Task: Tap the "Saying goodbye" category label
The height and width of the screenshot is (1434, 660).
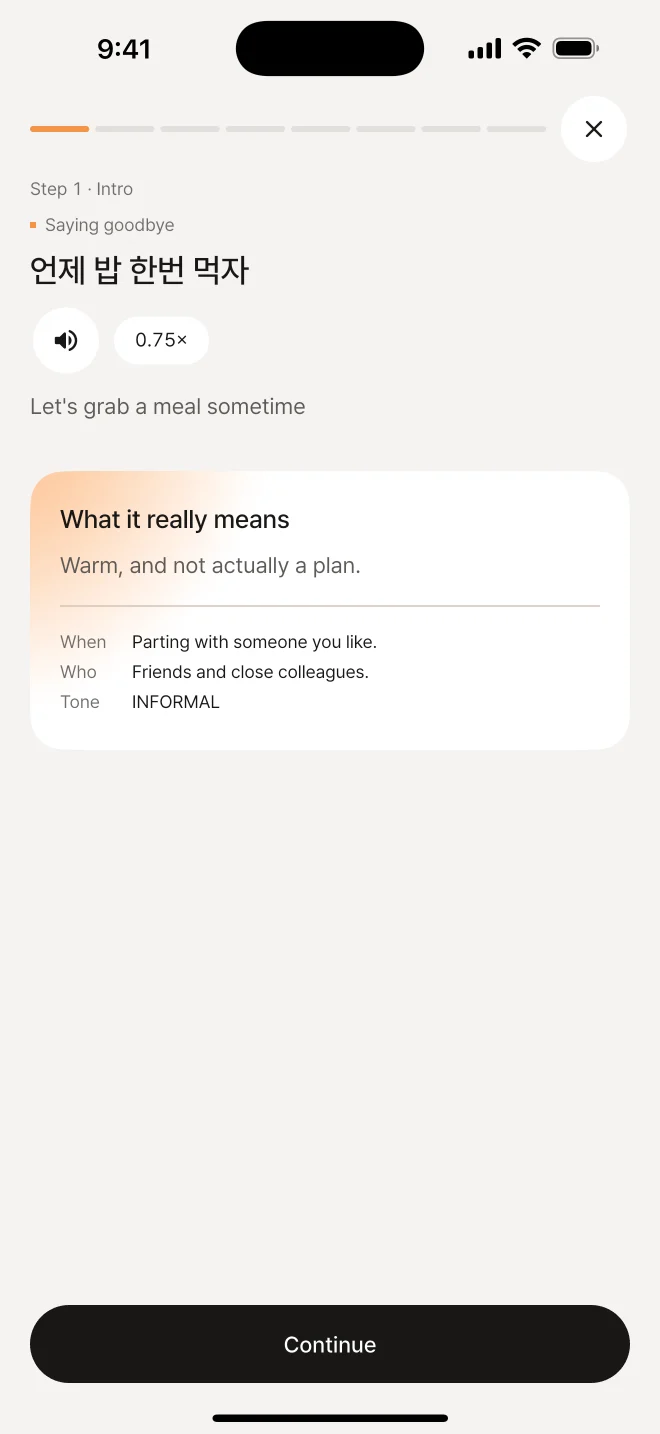Action: 110,225
